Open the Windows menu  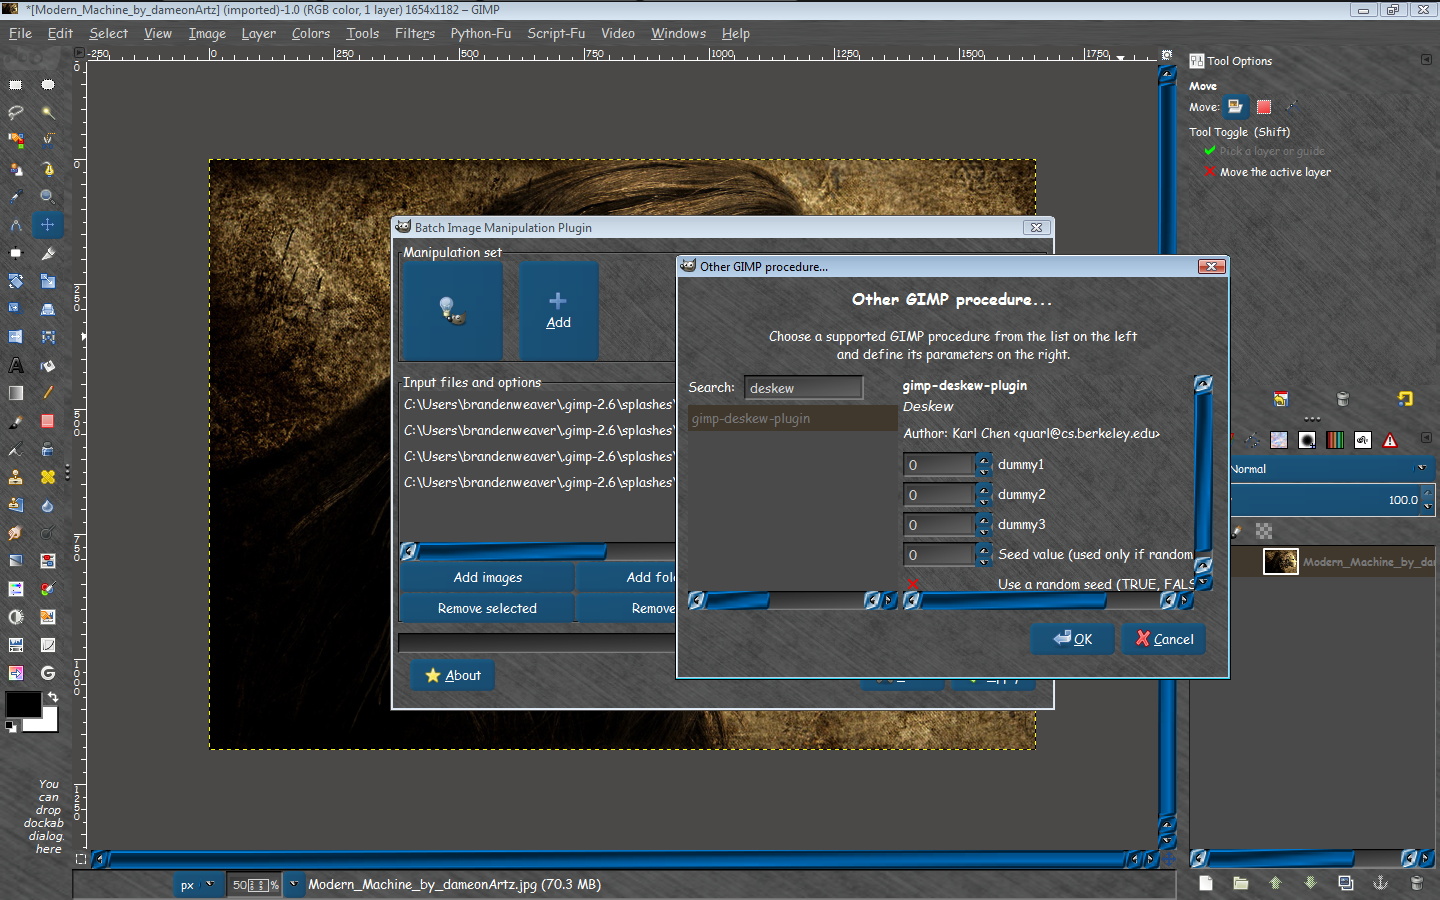(678, 33)
